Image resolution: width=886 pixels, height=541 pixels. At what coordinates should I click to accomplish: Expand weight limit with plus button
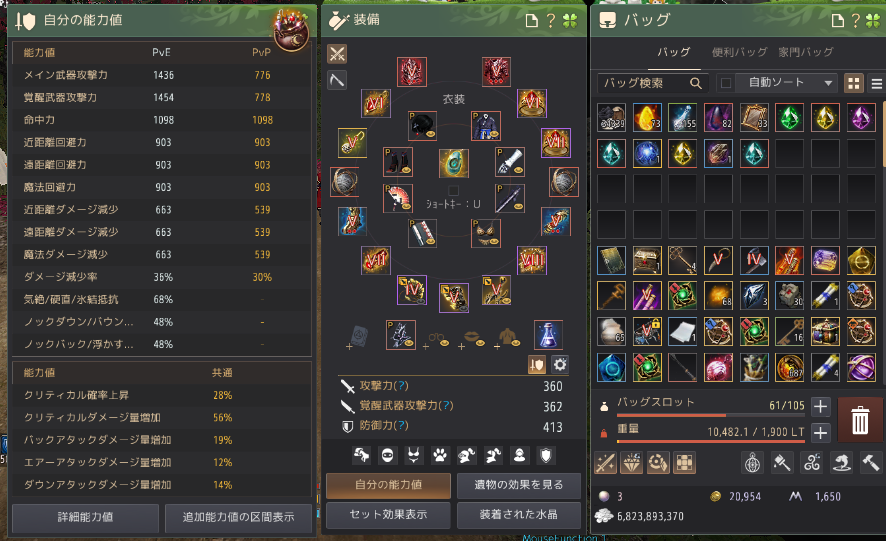pos(820,433)
